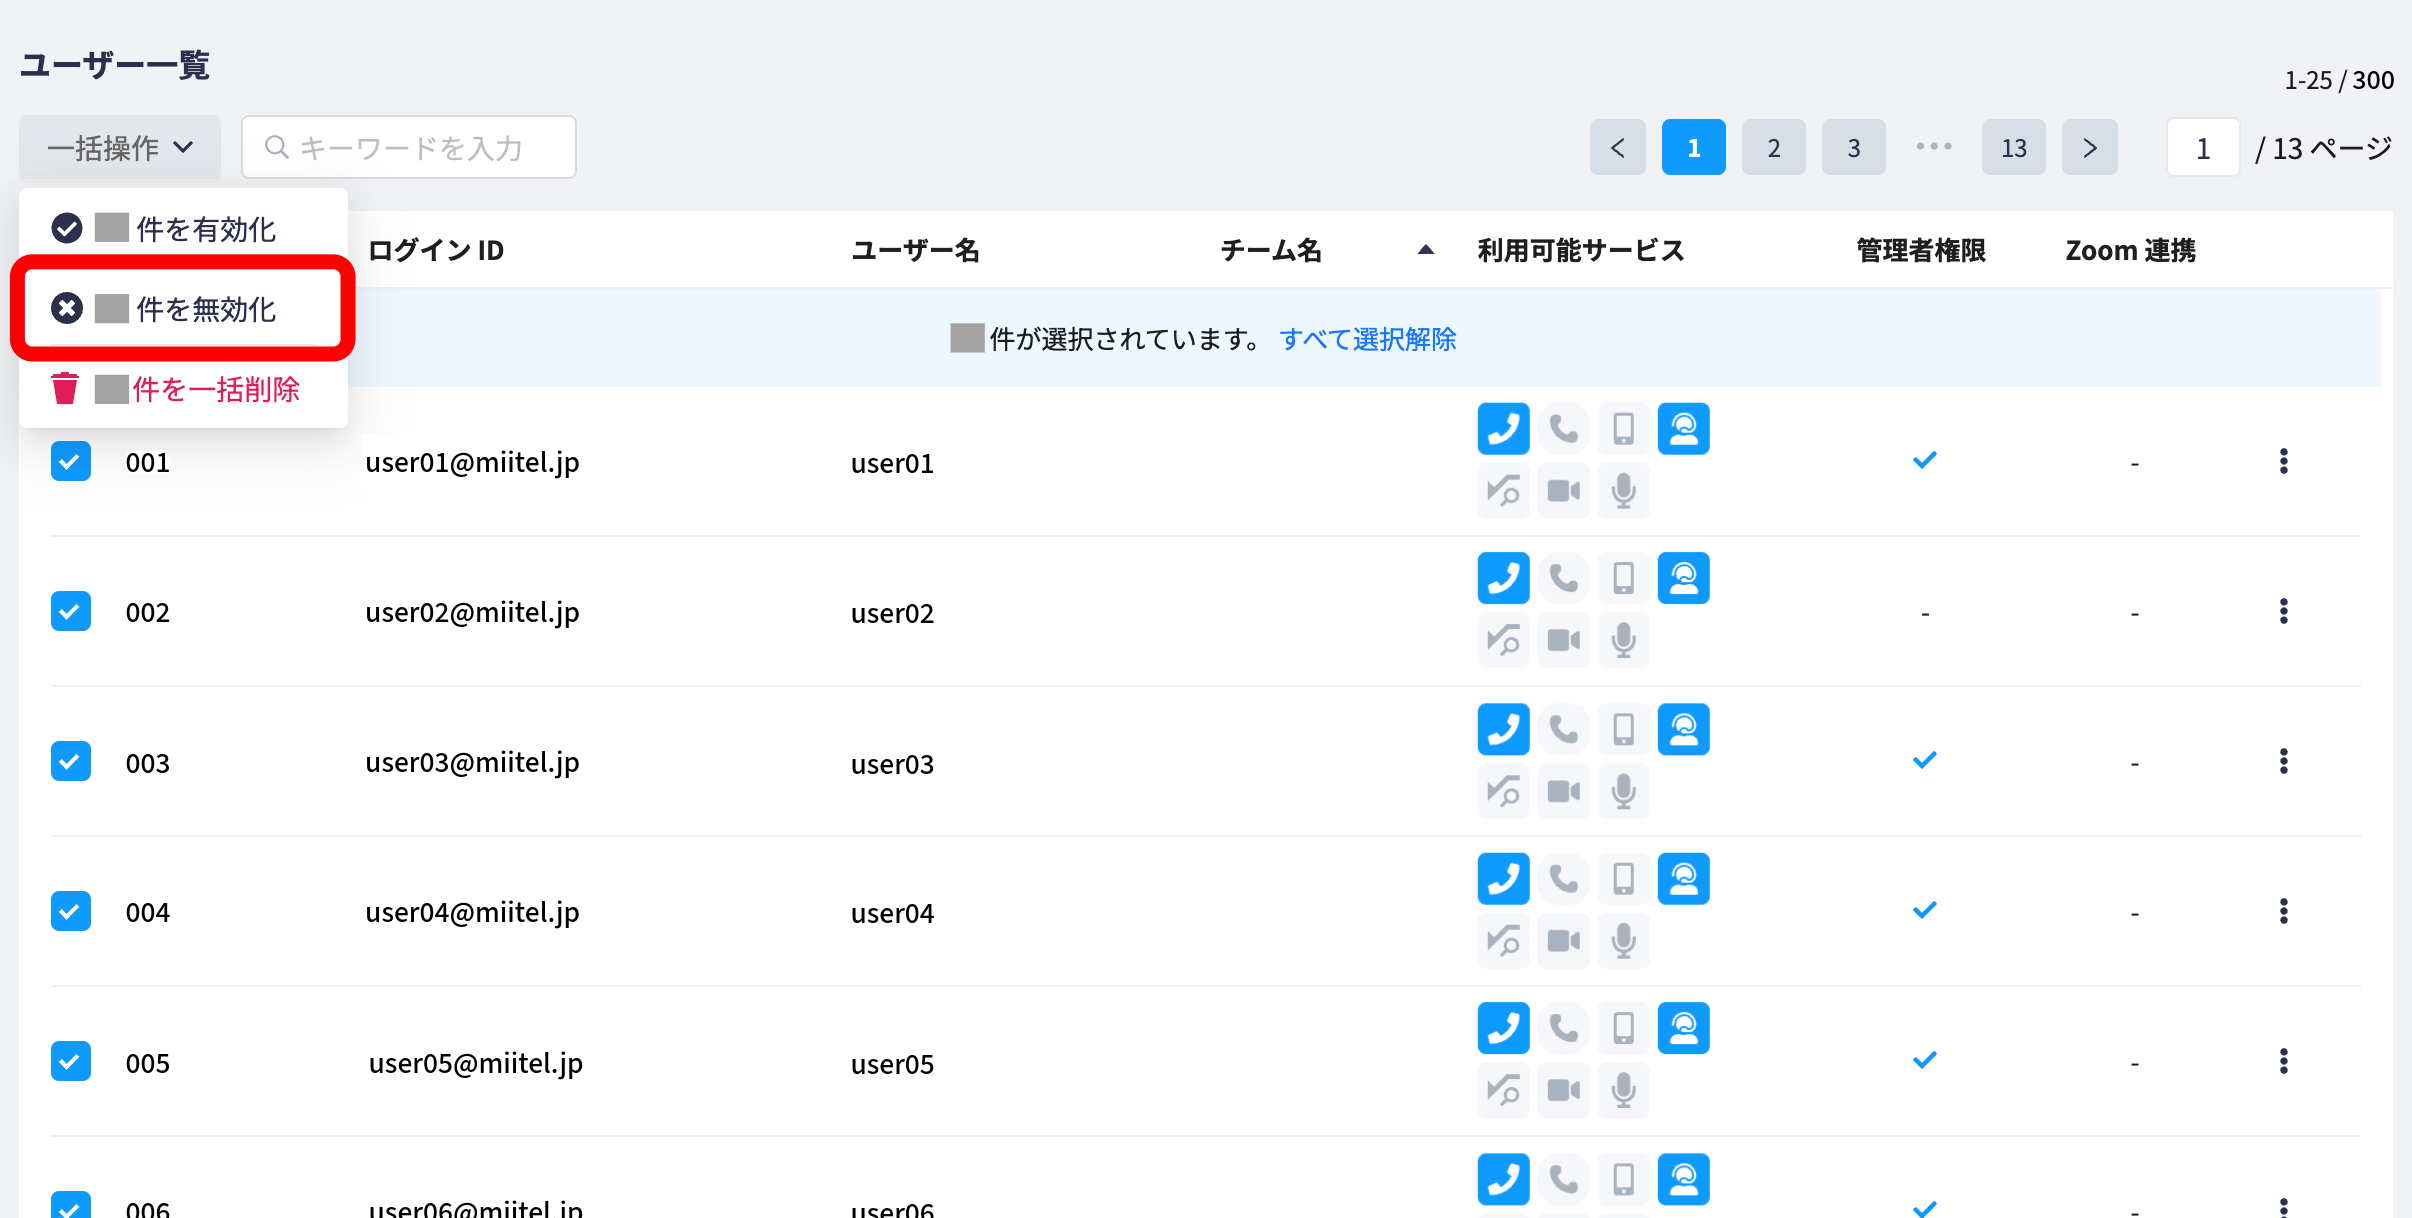
Task: Open the 一括操作 bulk actions dropdown
Action: (x=120, y=148)
